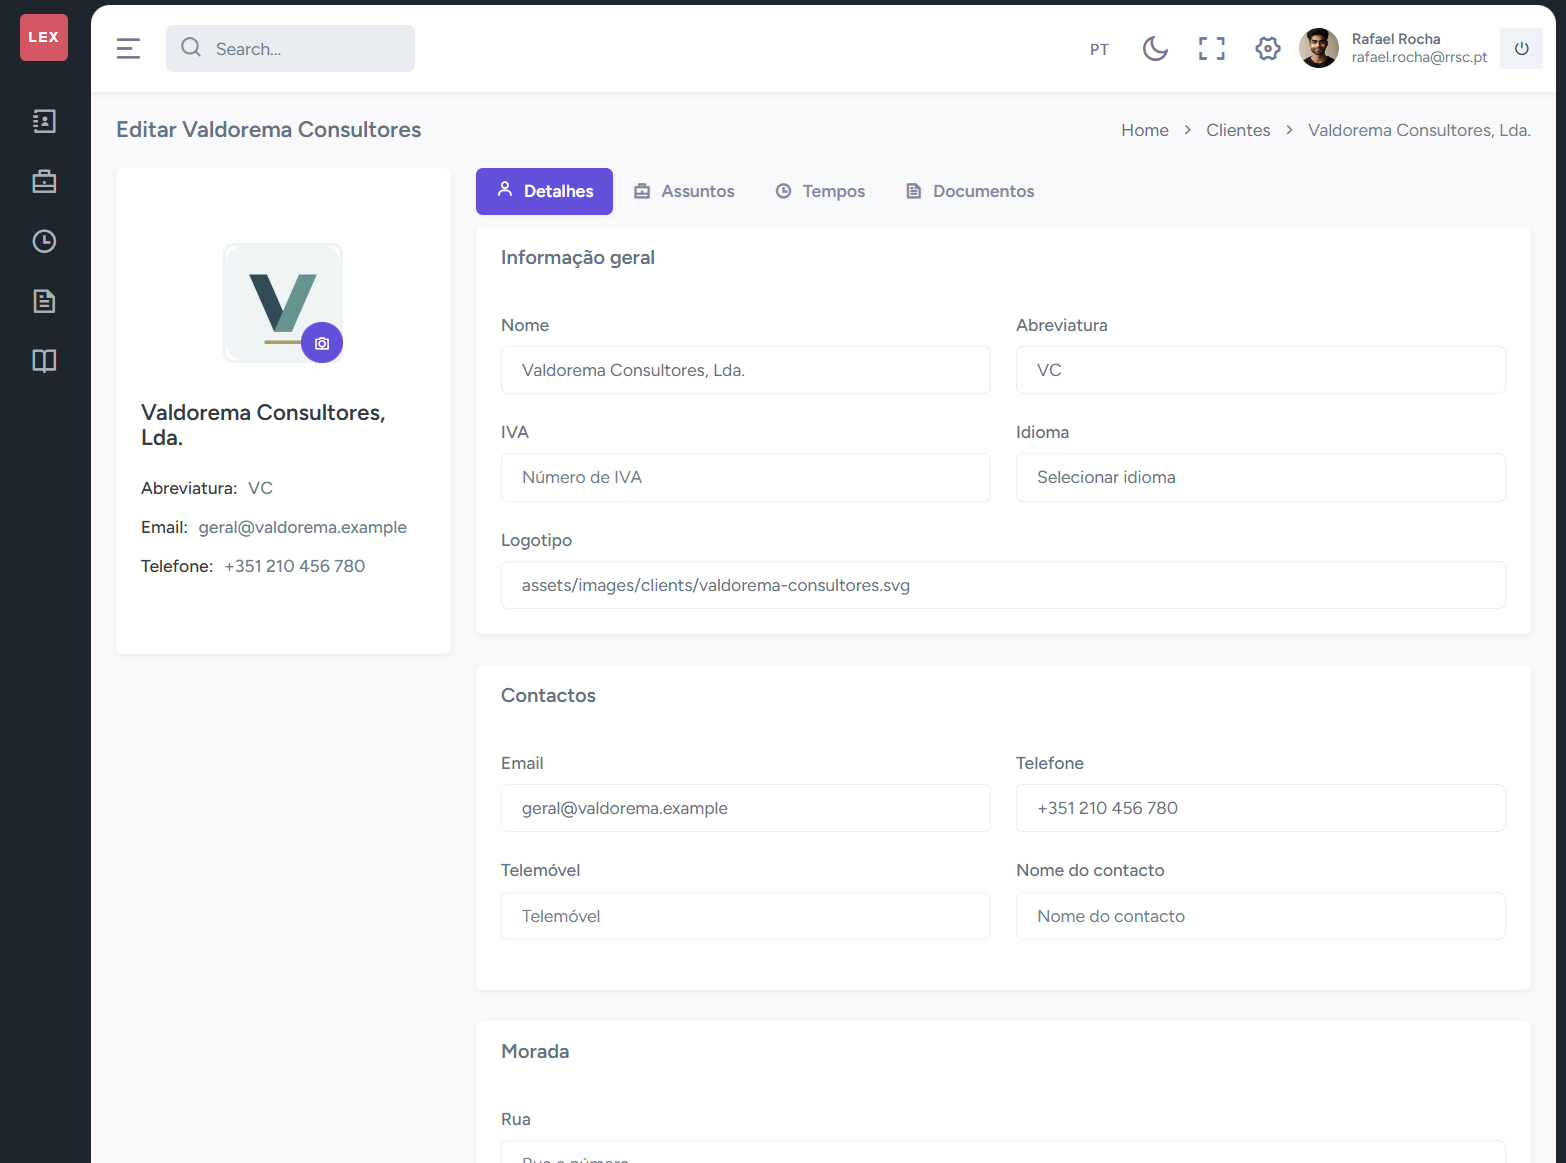
Task: Click the Search field in the header
Action: point(290,48)
